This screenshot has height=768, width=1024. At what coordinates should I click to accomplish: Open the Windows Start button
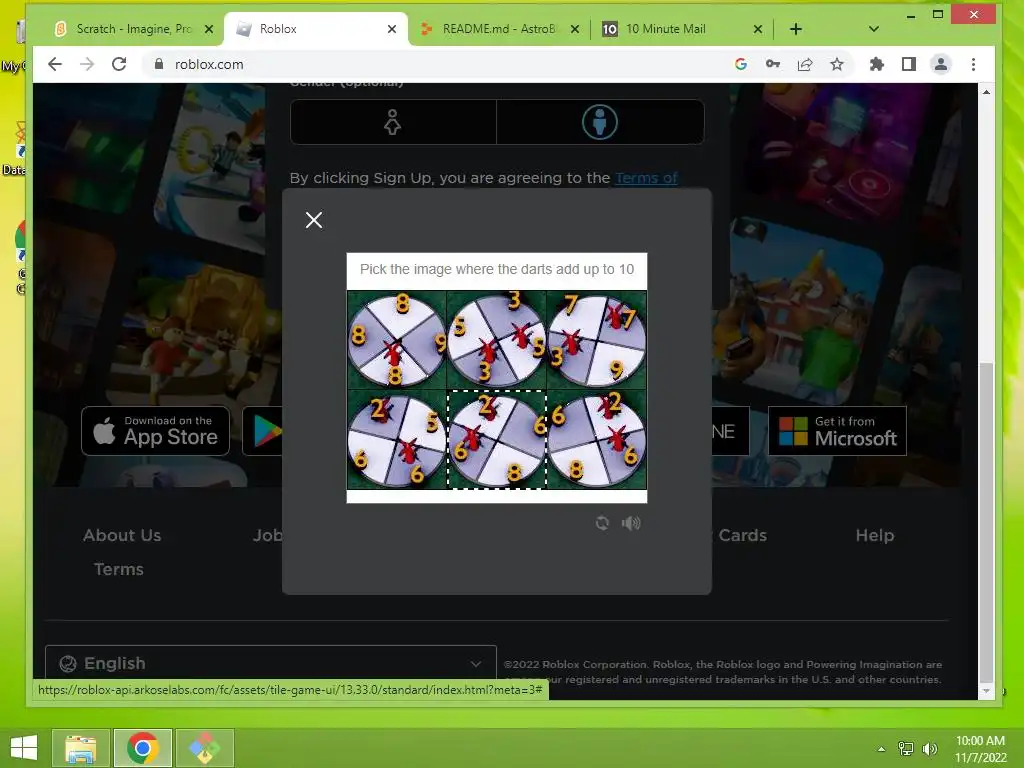(x=24, y=748)
